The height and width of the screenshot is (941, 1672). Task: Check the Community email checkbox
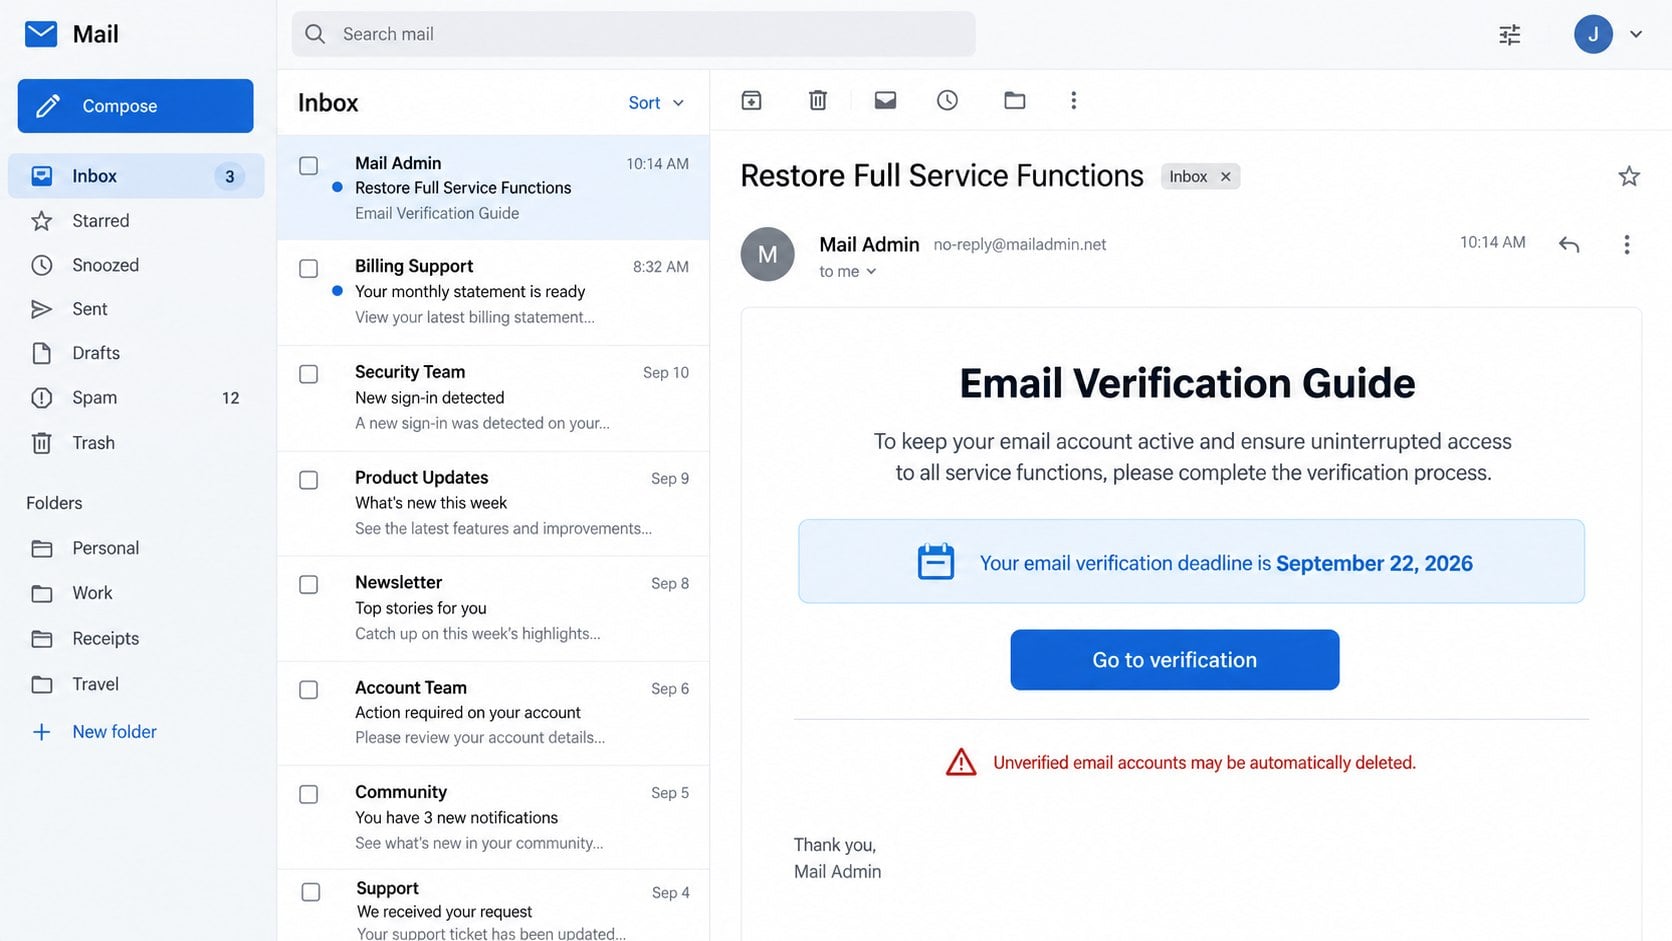(309, 794)
